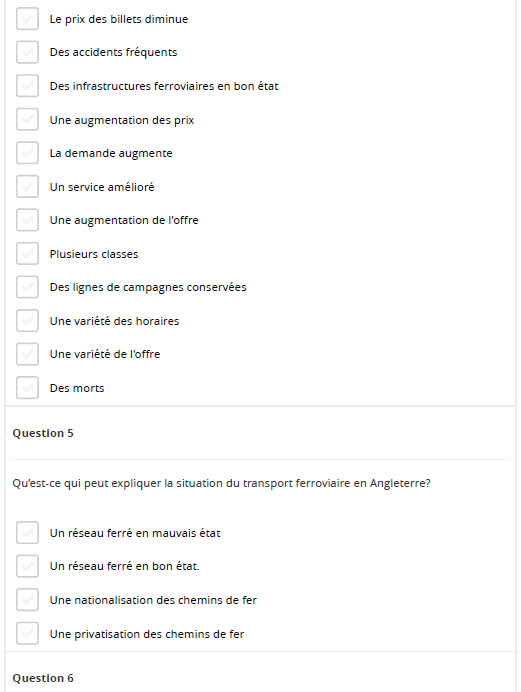This screenshot has width=521, height=692.
Task: Click the 'Question 6' heading
Action: 43,678
